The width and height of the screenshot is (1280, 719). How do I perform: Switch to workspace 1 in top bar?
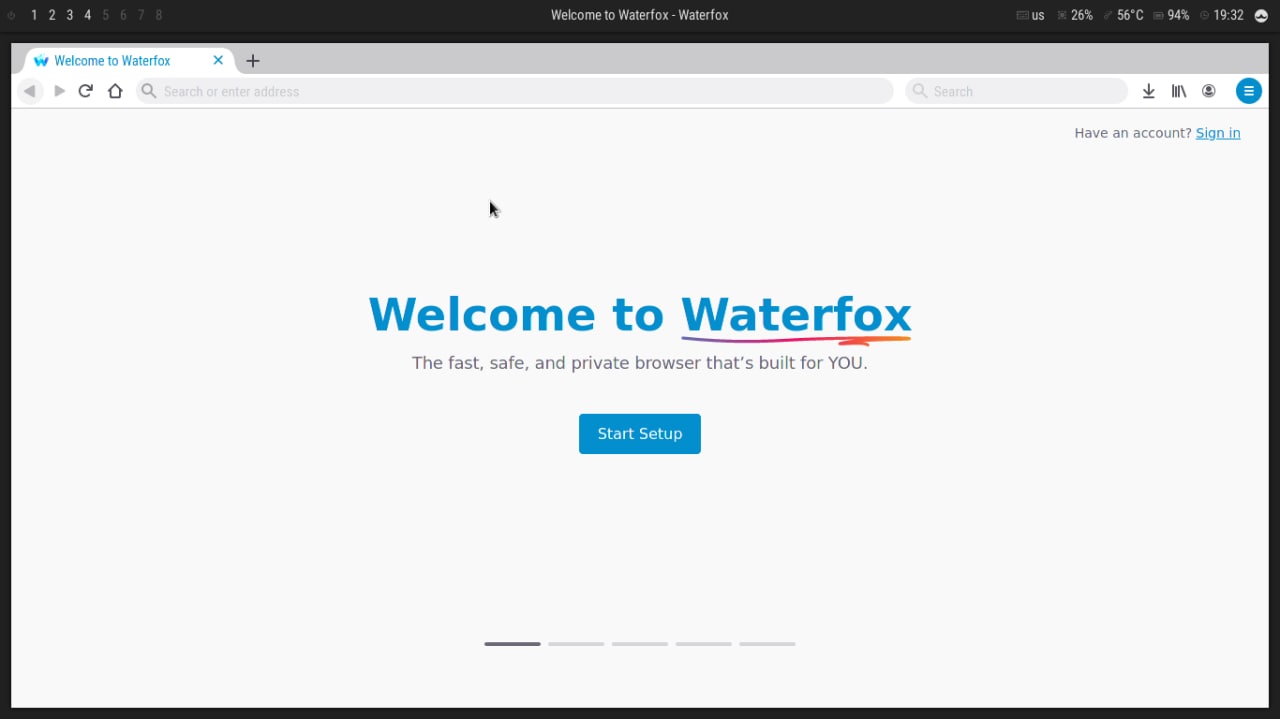click(x=34, y=15)
